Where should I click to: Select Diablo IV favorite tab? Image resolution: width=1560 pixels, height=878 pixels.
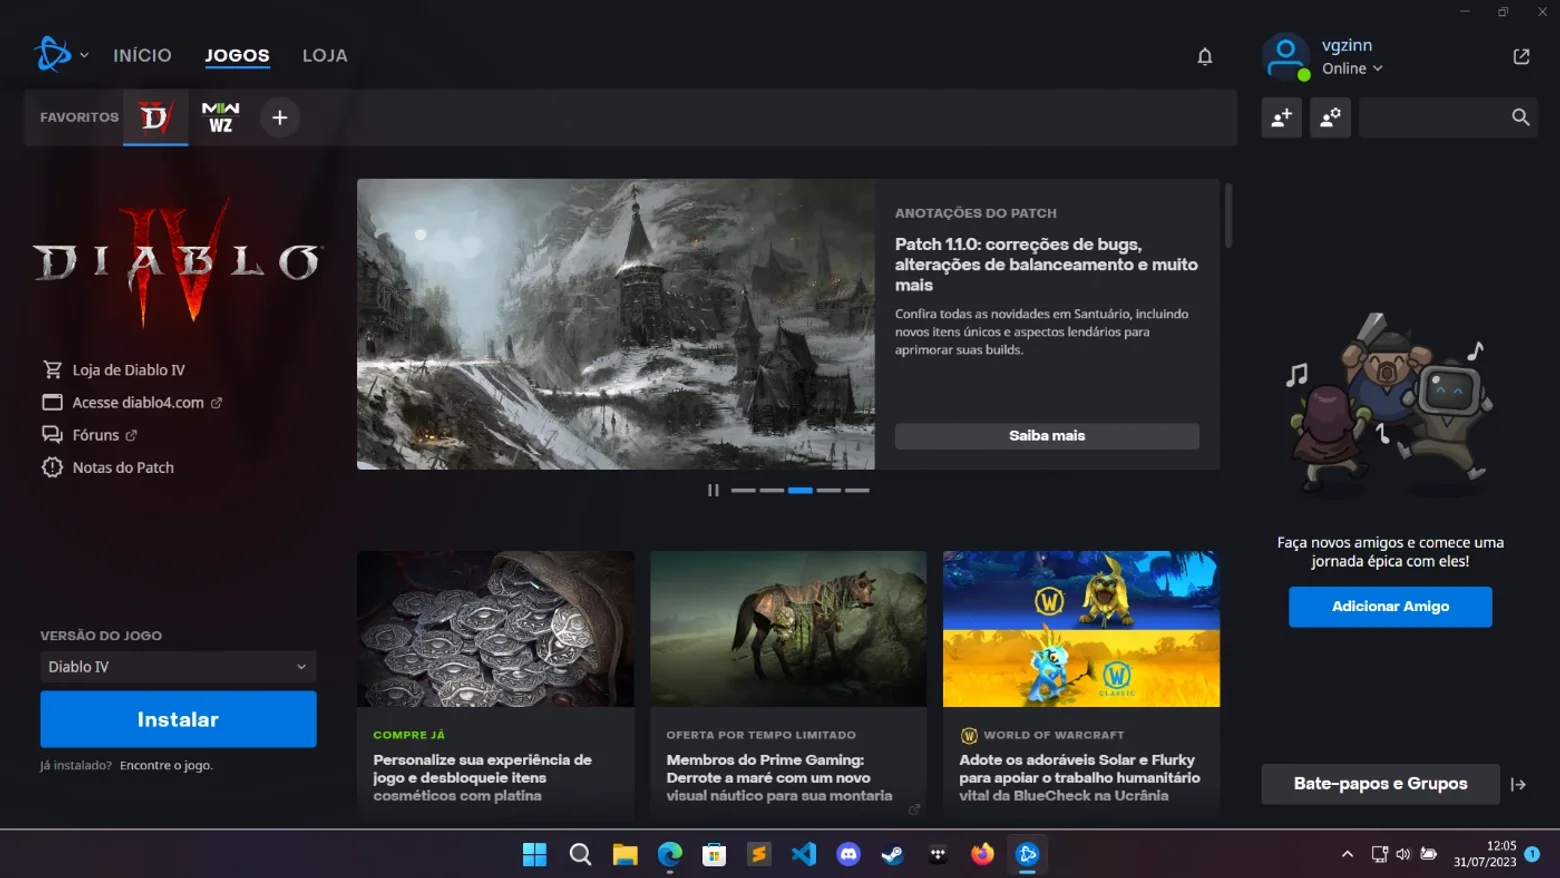[155, 117]
